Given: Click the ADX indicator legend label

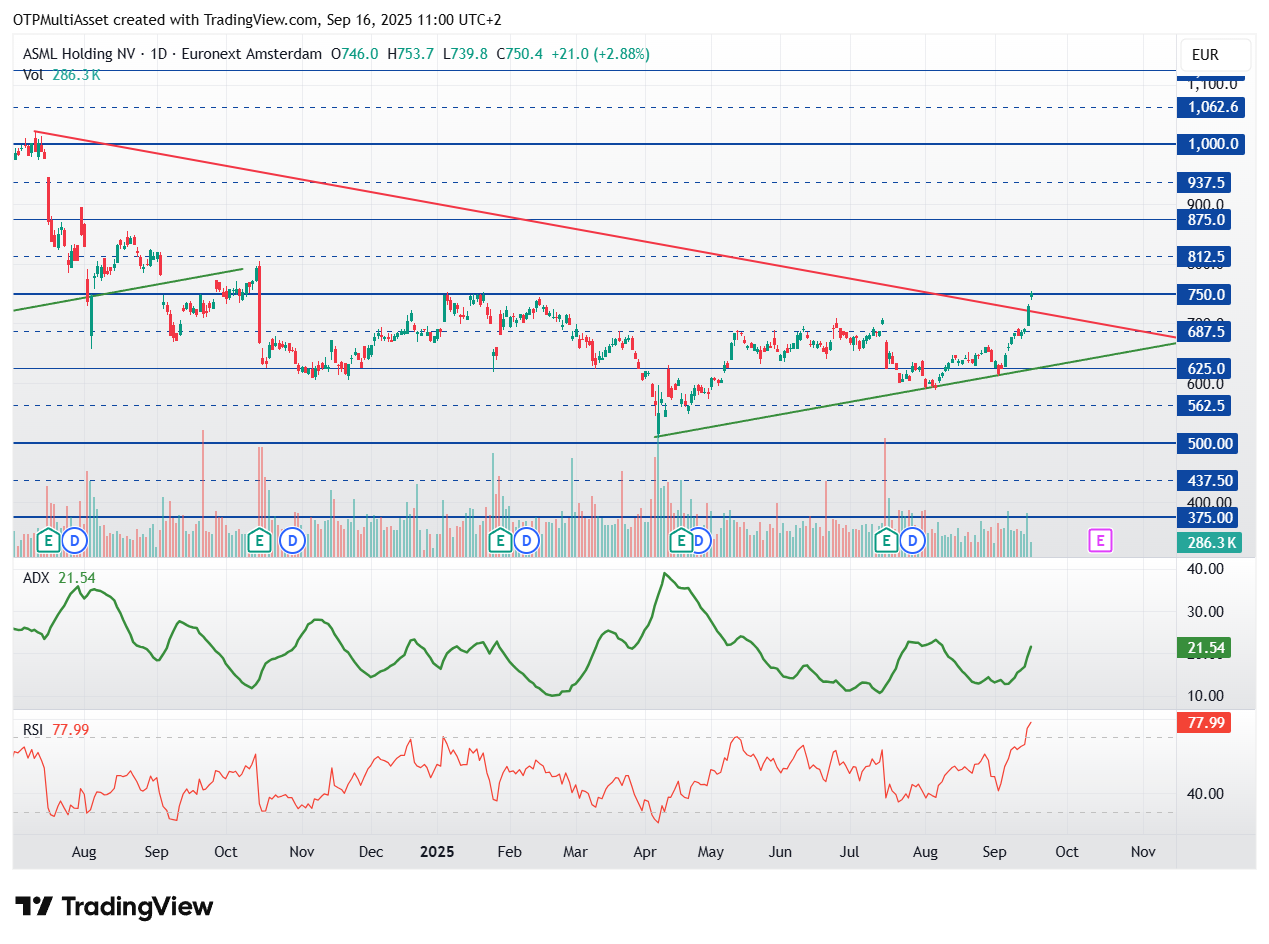Looking at the screenshot, I should click(37, 578).
